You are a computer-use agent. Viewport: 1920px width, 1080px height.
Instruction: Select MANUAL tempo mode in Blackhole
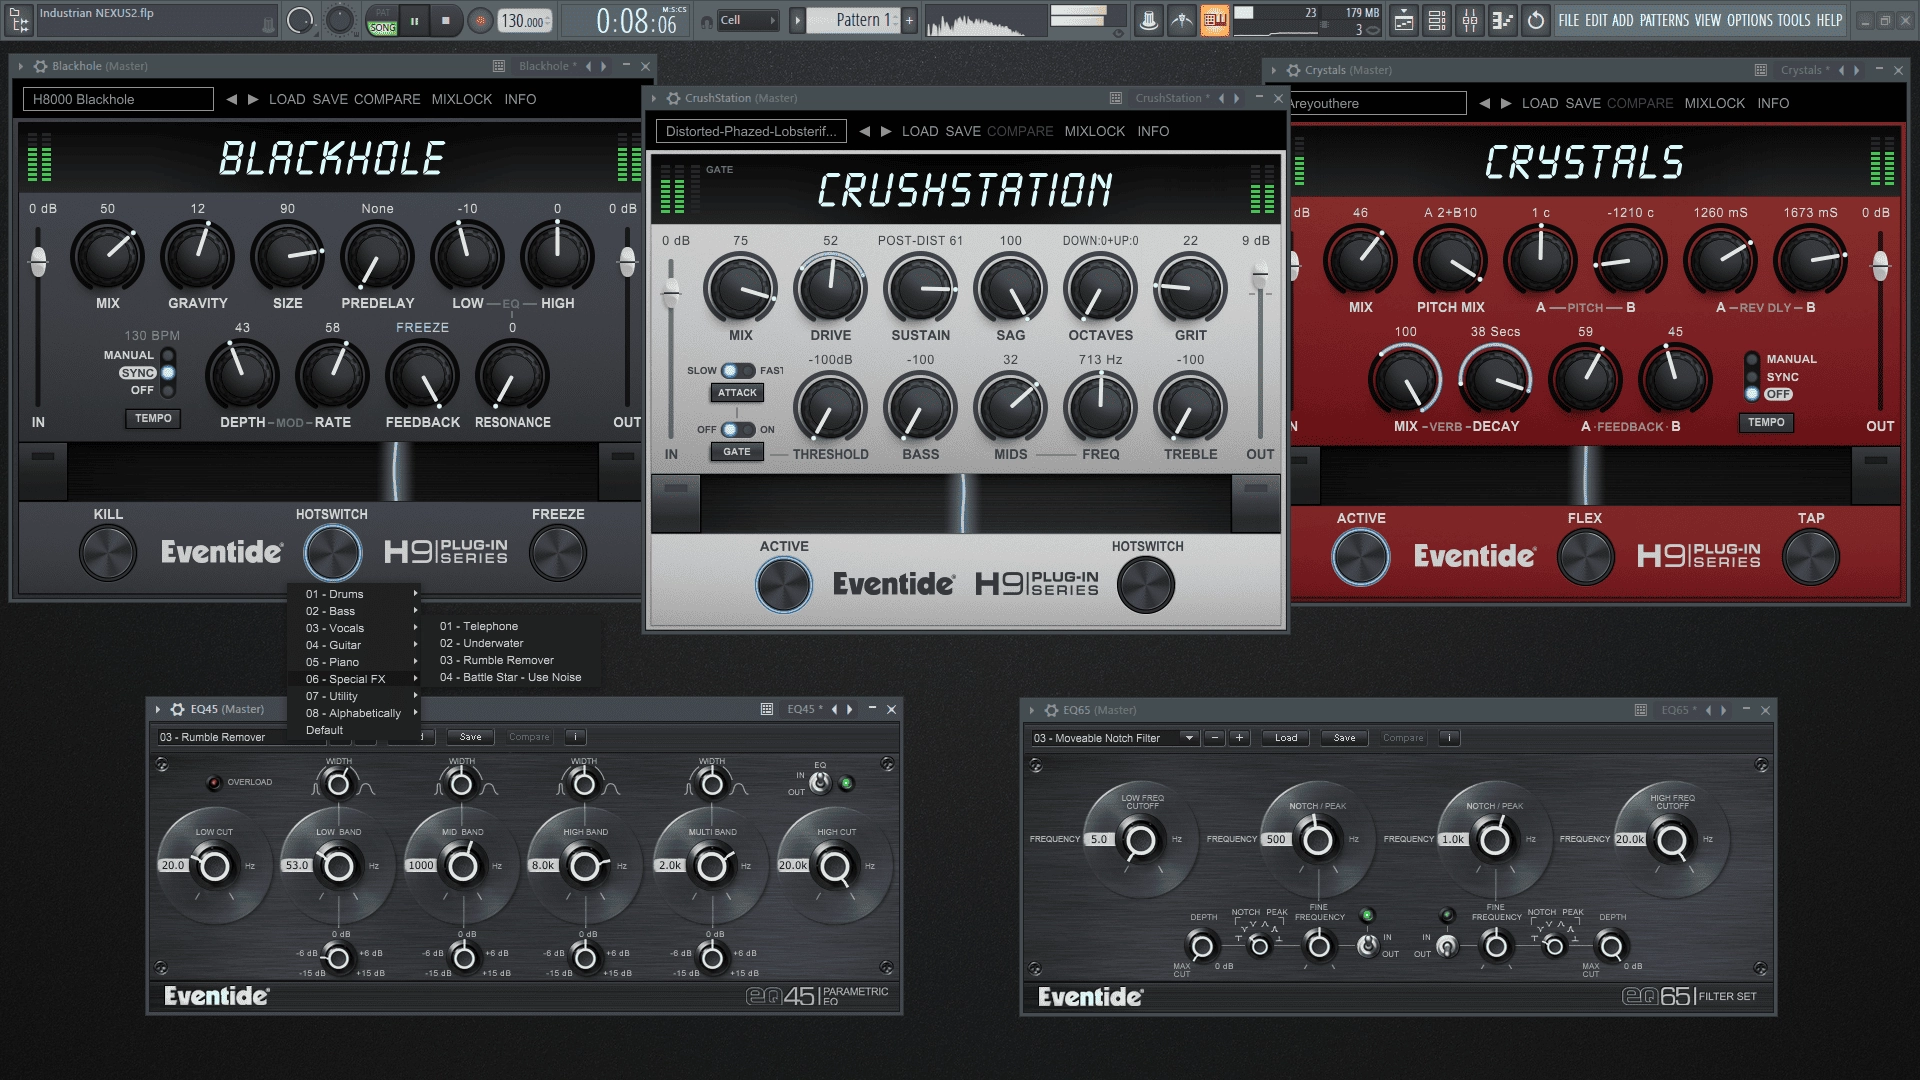click(x=168, y=355)
